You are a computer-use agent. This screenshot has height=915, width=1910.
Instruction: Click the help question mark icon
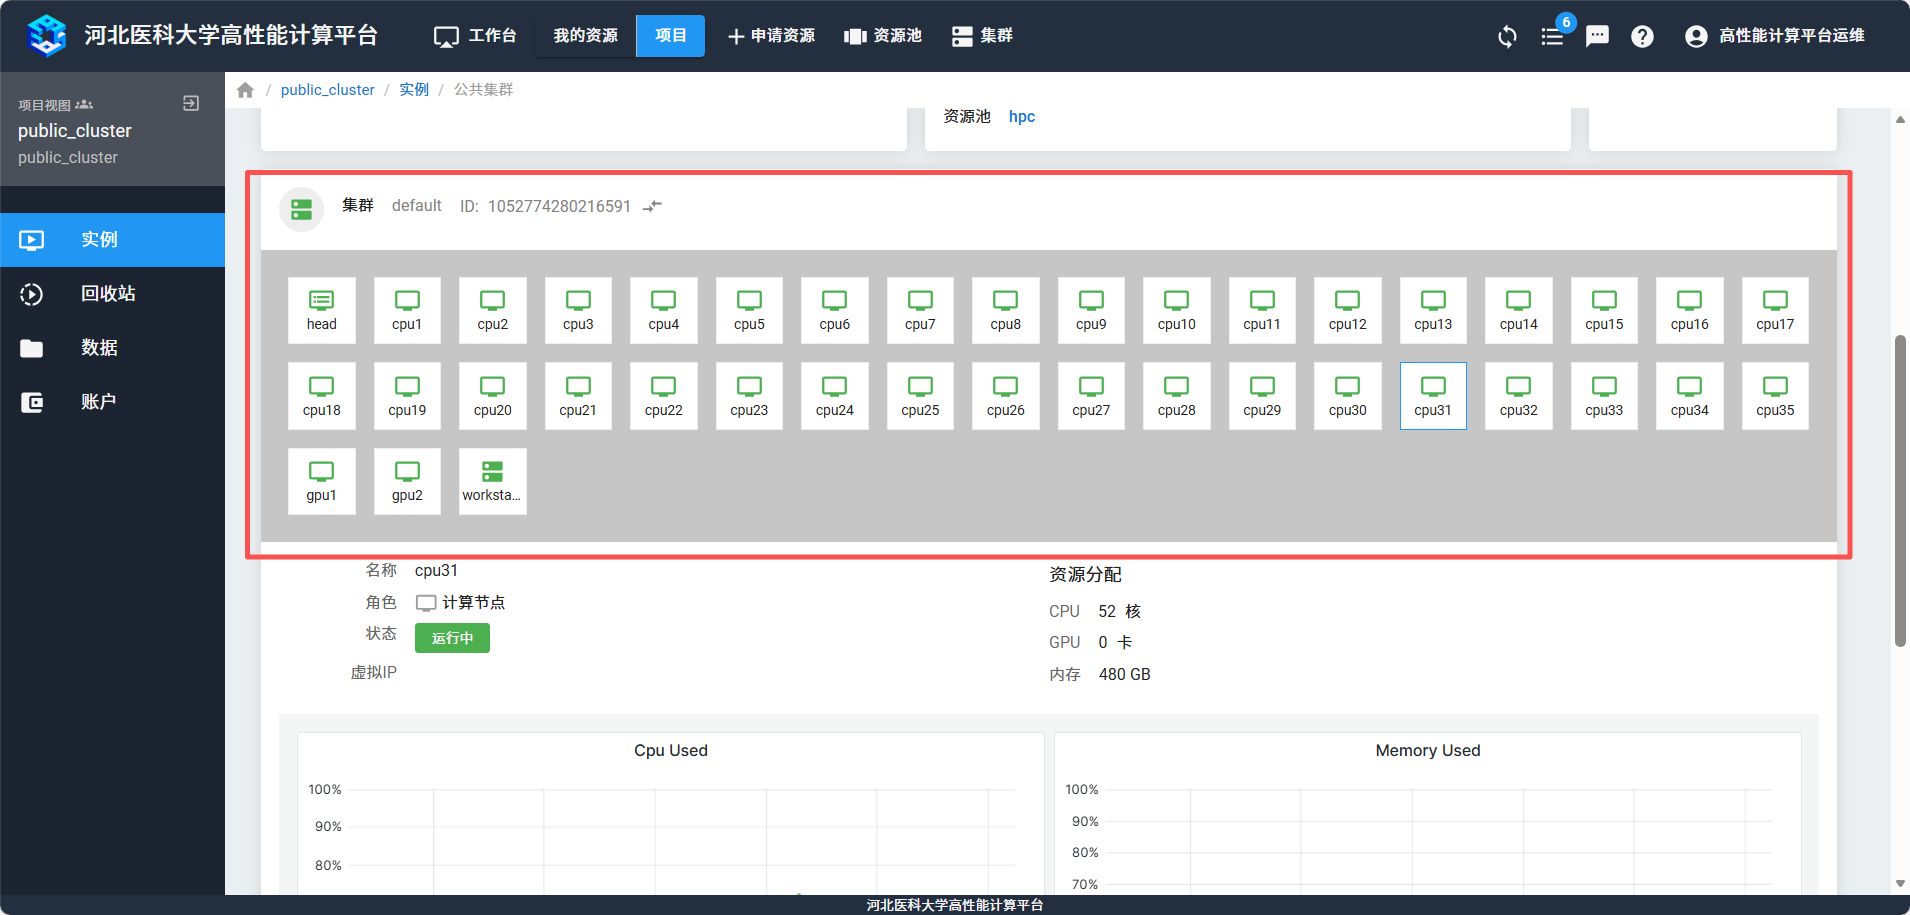pyautogui.click(x=1642, y=37)
